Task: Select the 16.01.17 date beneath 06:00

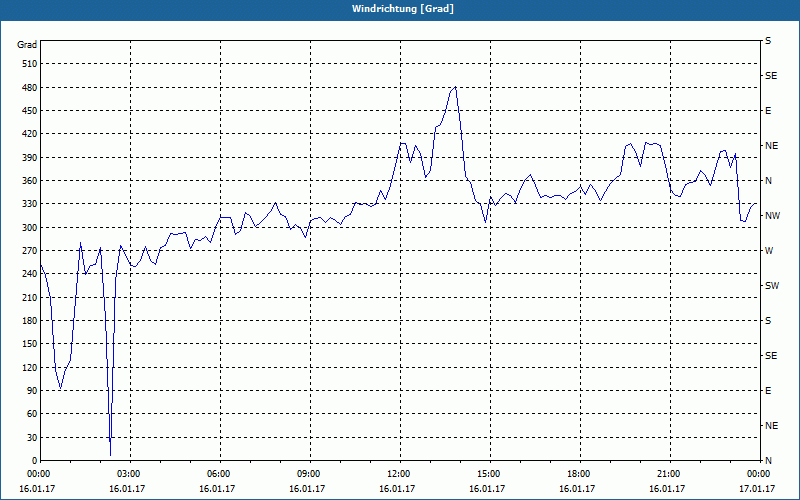Action: (217, 488)
